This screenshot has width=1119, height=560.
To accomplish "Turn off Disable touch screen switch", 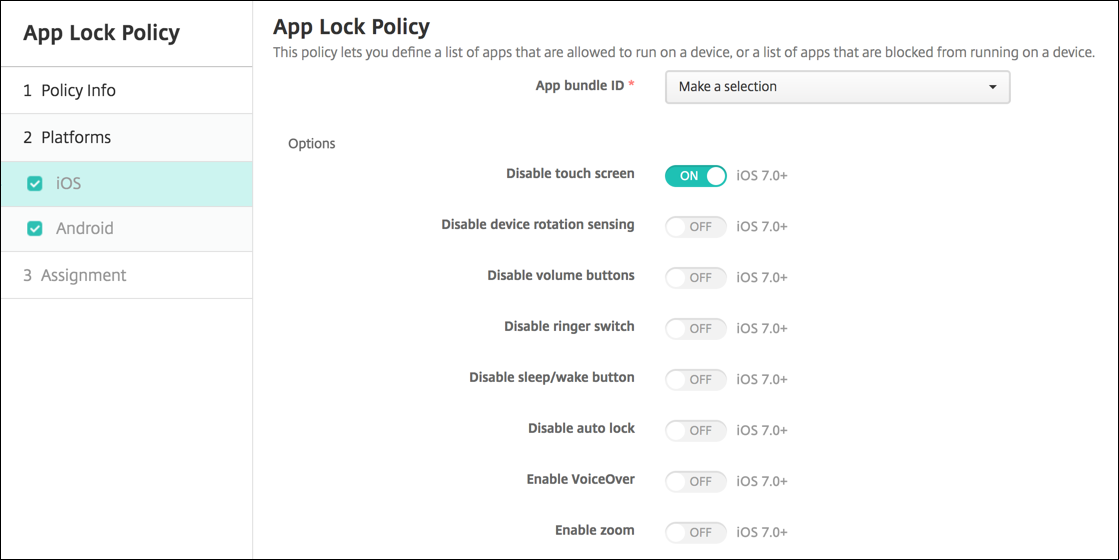I will pyautogui.click(x=695, y=176).
